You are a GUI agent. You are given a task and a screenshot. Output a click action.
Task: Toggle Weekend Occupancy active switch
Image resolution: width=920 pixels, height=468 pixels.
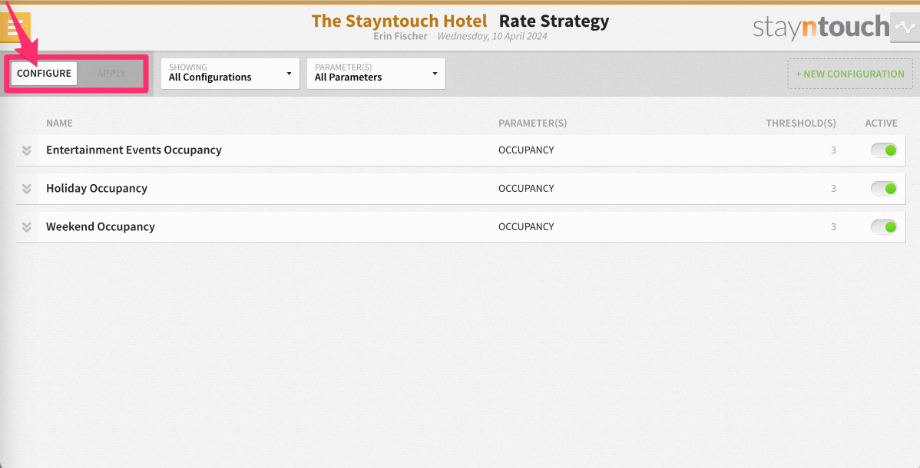[884, 226]
